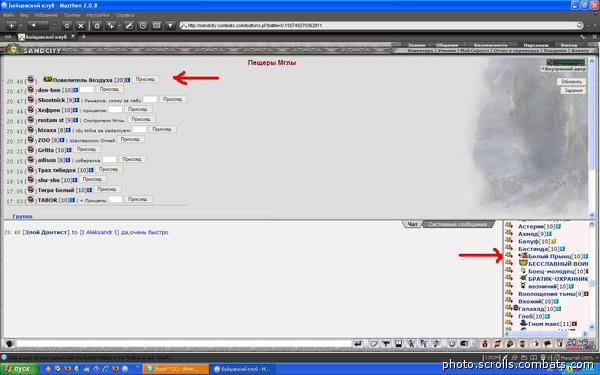Click Присоед. button for hixaxa
The image size is (600, 375).
(x=162, y=129)
